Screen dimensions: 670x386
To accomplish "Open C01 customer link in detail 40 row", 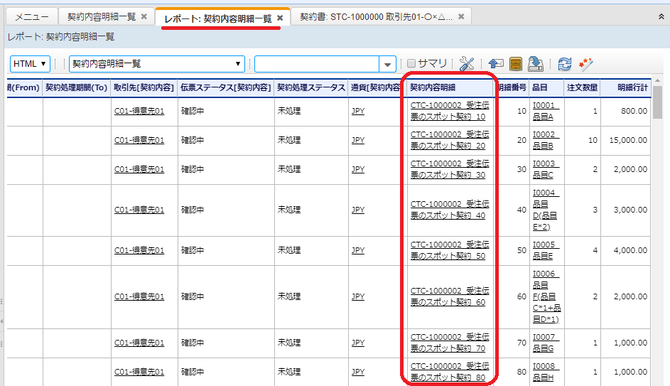I will pos(139,209).
